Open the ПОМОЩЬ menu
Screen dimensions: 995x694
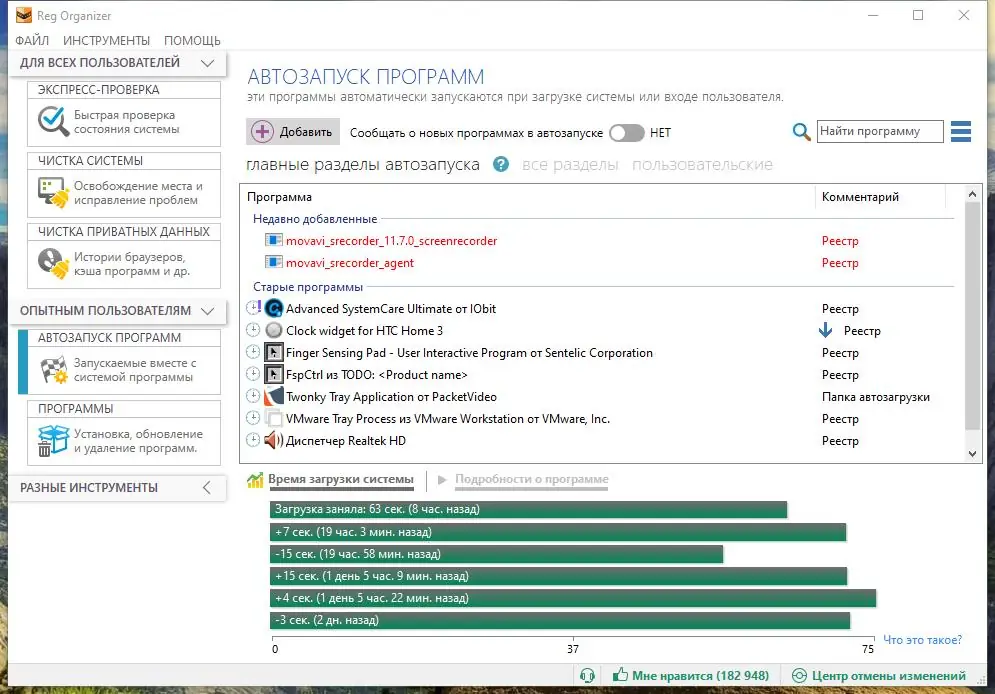click(x=192, y=41)
